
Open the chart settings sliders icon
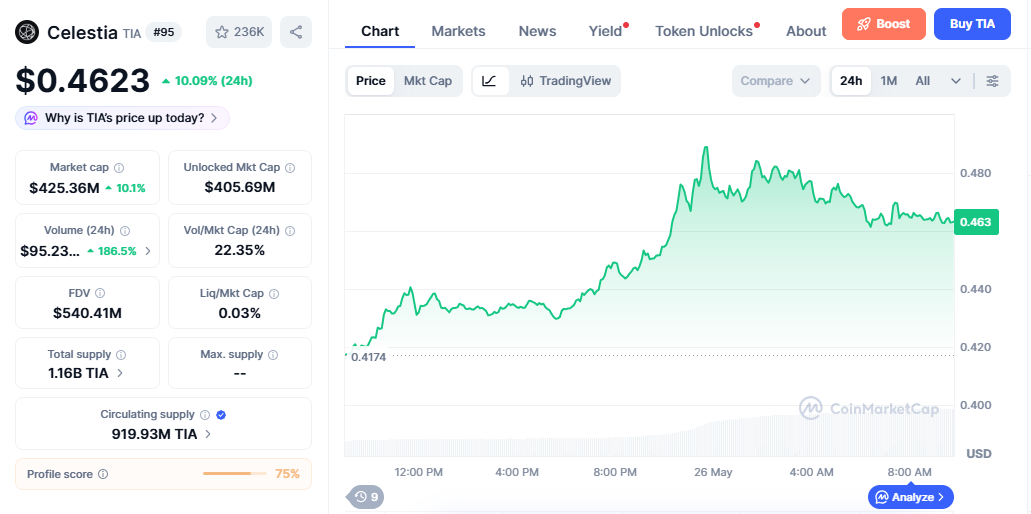pos(993,81)
